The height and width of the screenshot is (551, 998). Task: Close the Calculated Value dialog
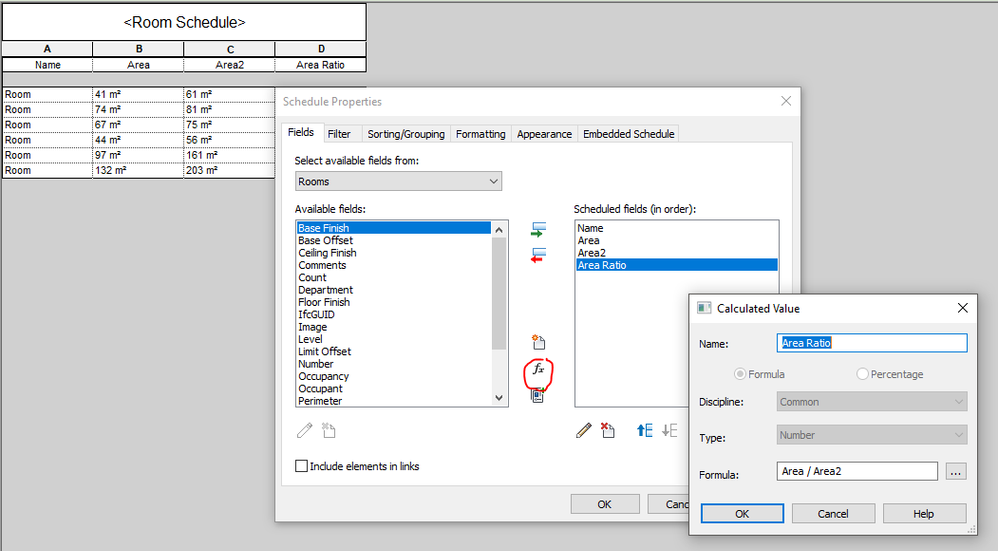point(962,308)
